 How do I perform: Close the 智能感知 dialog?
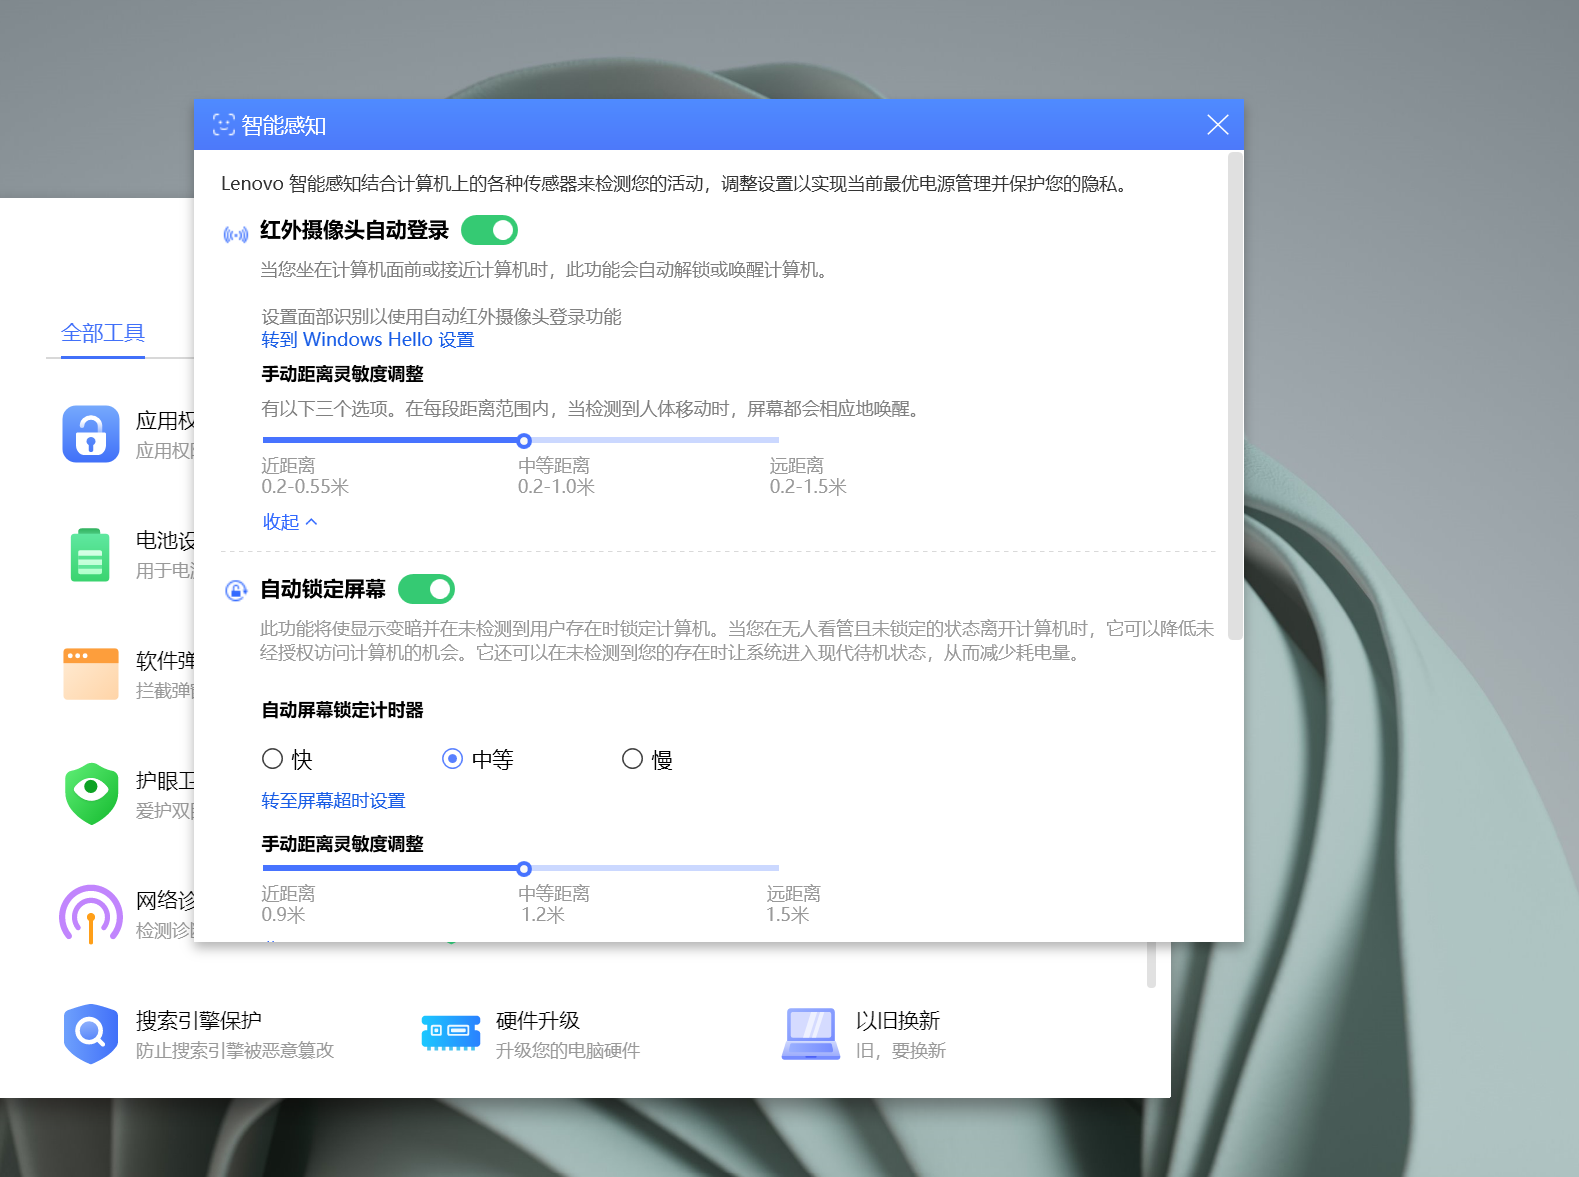click(1217, 125)
